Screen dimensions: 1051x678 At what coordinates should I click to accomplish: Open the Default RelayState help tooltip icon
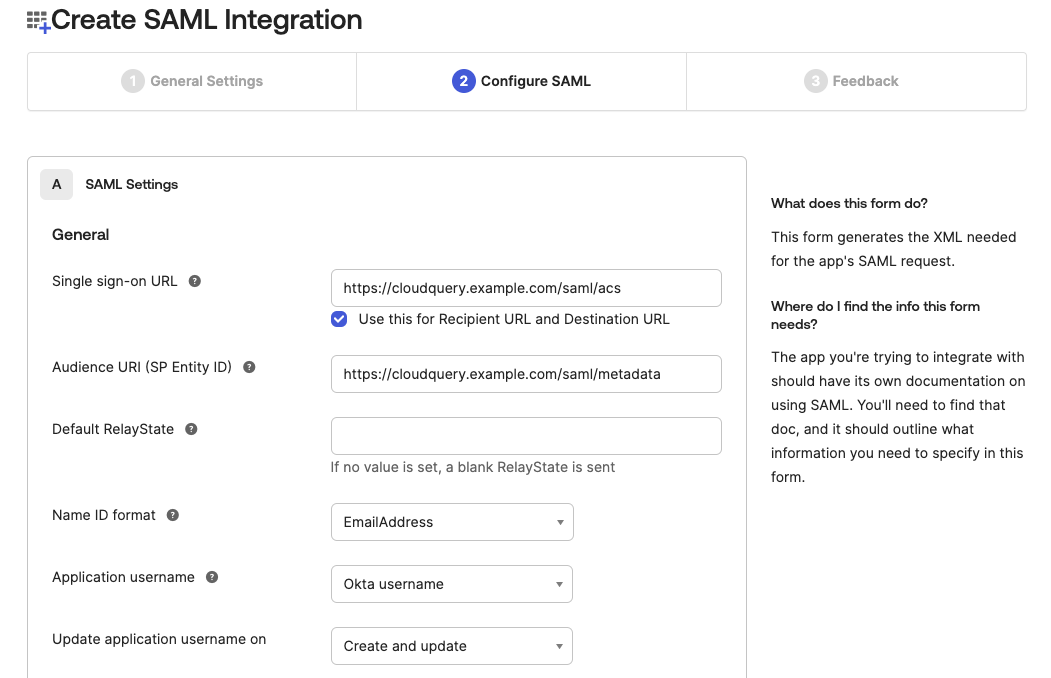pos(191,429)
